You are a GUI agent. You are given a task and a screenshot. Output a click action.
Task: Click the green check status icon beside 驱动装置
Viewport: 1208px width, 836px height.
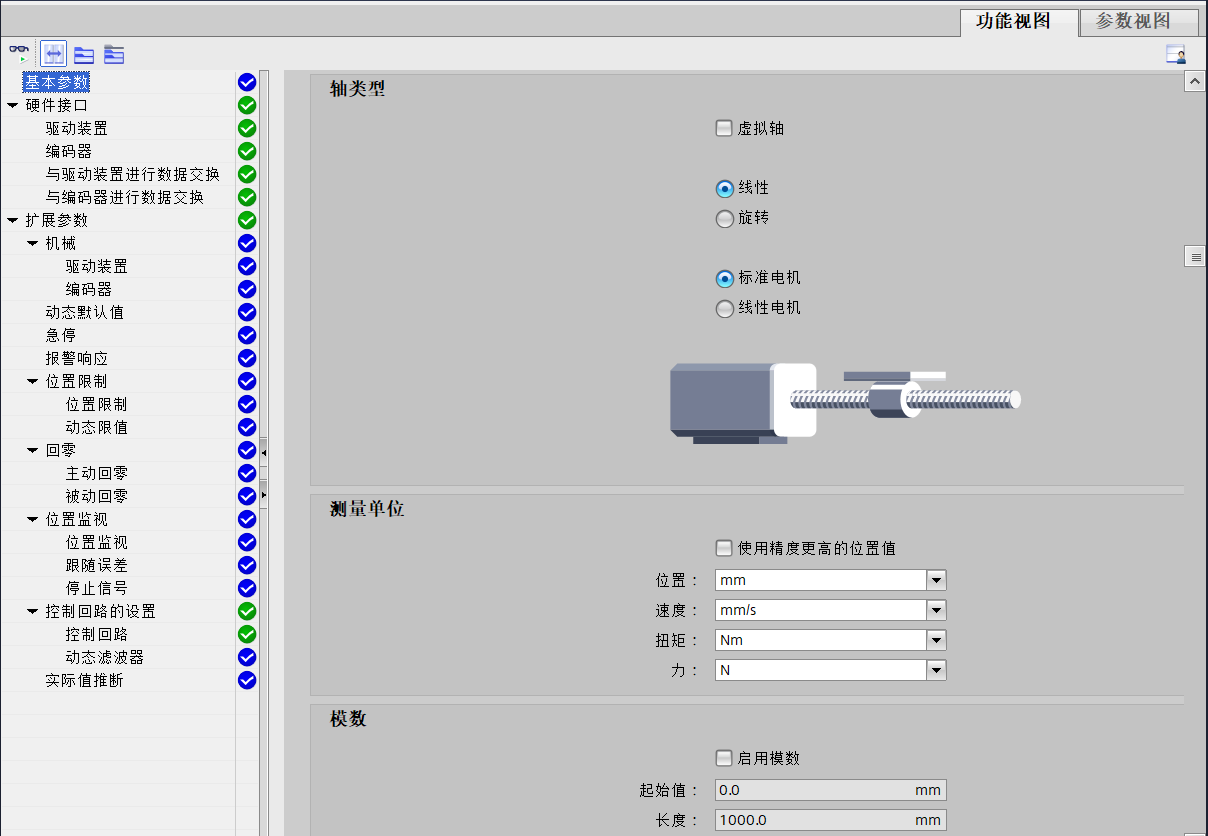point(246,128)
